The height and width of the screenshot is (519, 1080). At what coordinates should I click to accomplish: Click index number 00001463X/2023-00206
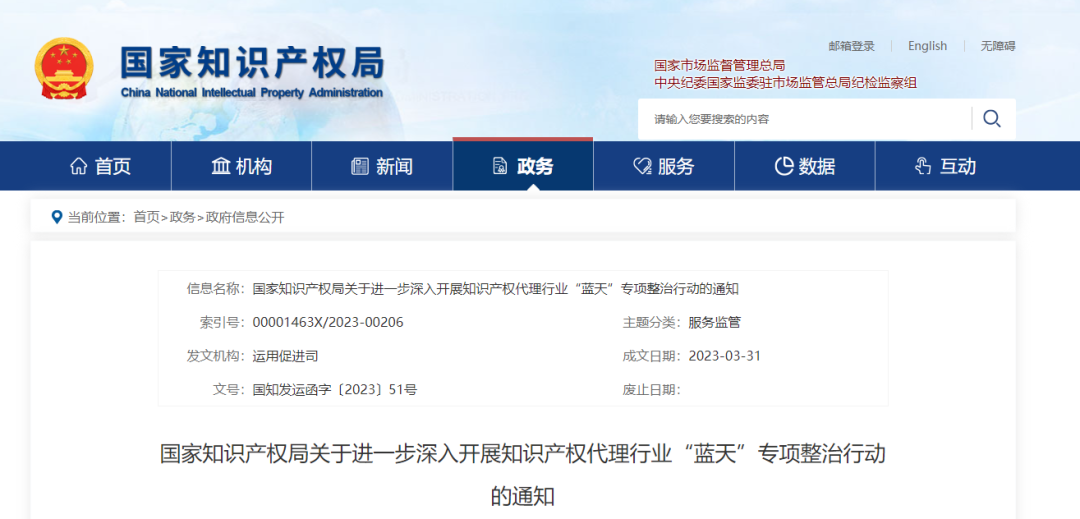[x=328, y=322]
